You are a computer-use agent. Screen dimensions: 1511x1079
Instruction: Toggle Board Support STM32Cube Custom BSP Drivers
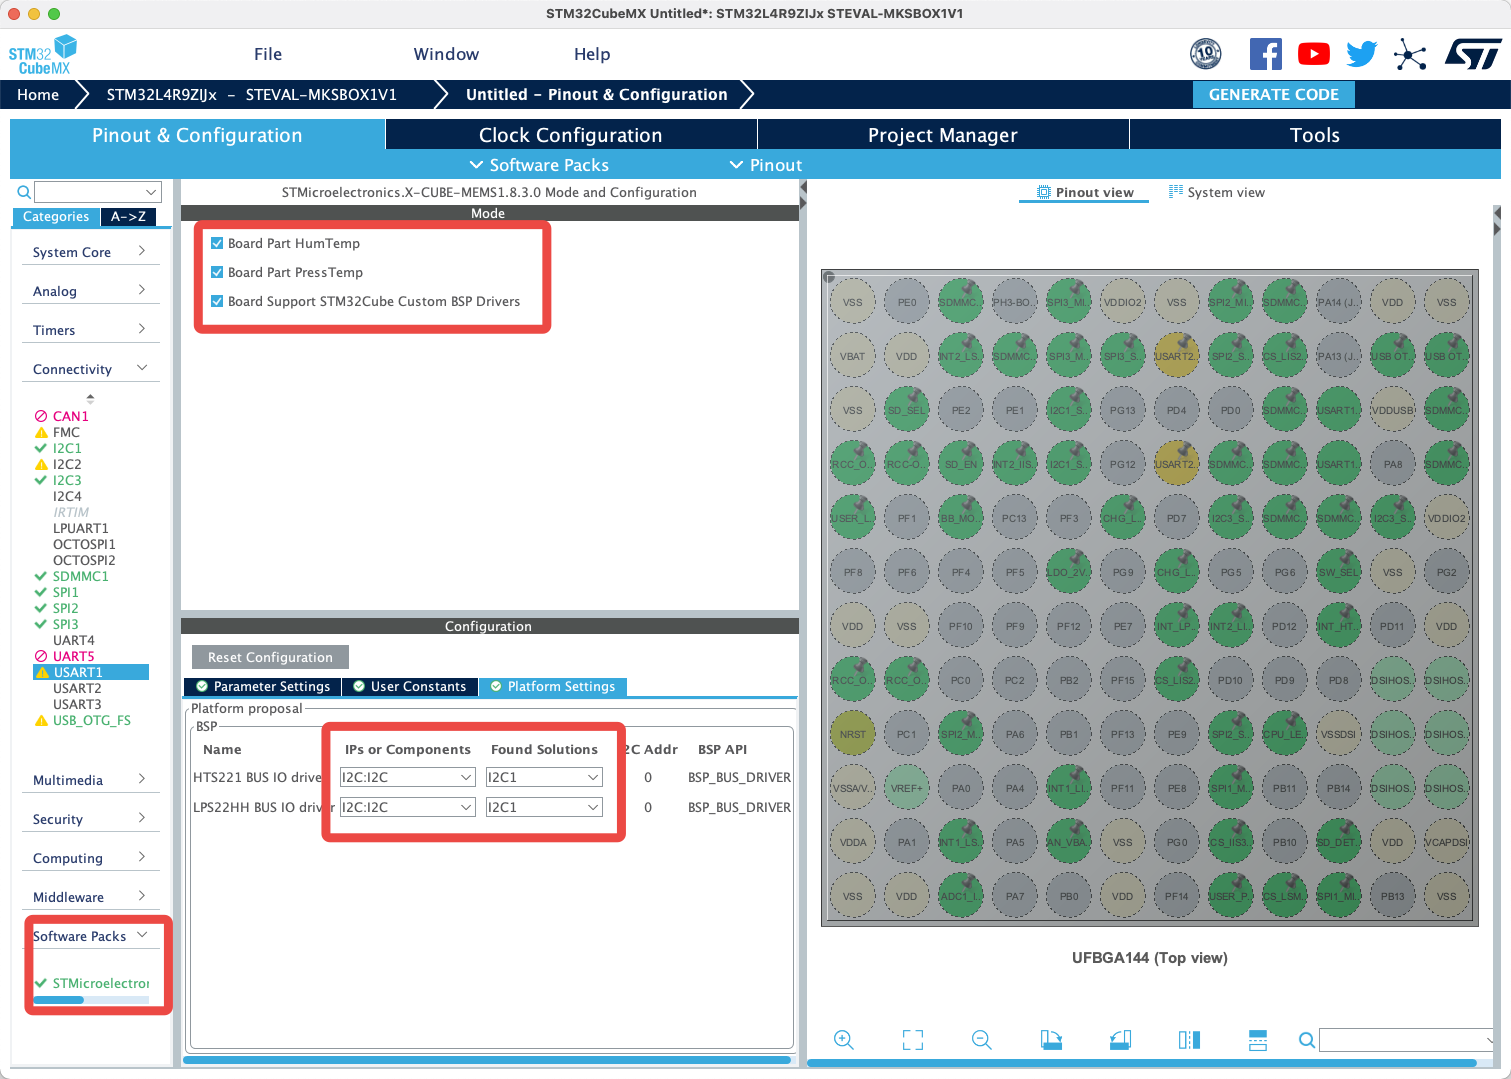coord(217,301)
